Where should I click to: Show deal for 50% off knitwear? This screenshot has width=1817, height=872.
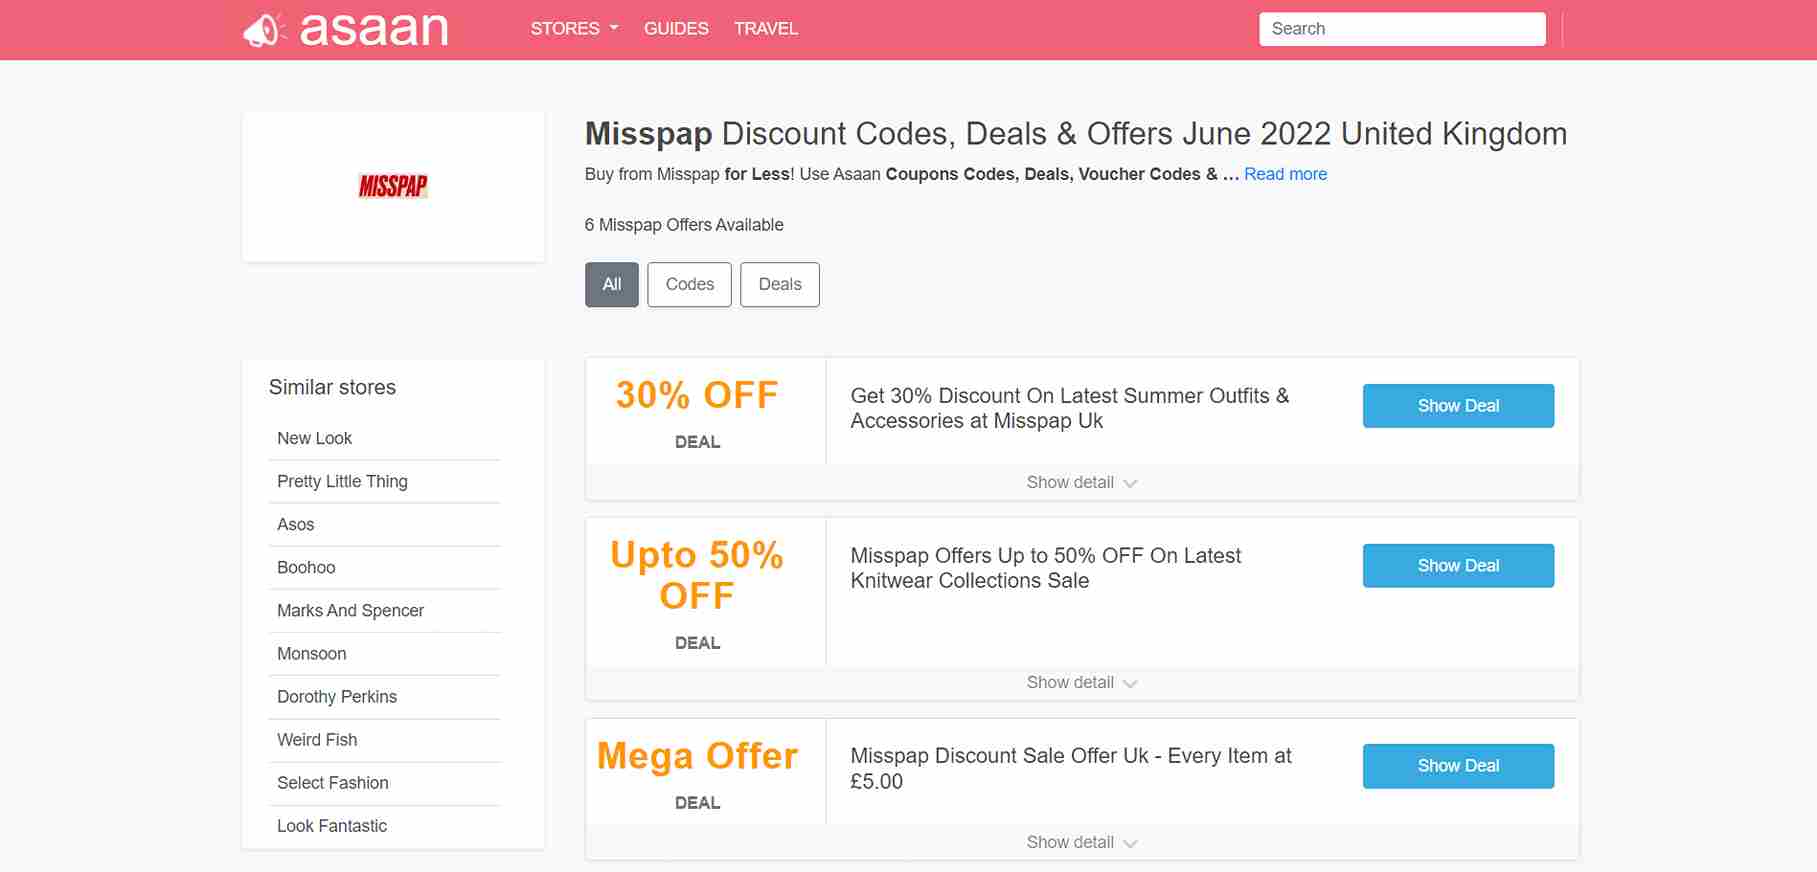point(1458,566)
